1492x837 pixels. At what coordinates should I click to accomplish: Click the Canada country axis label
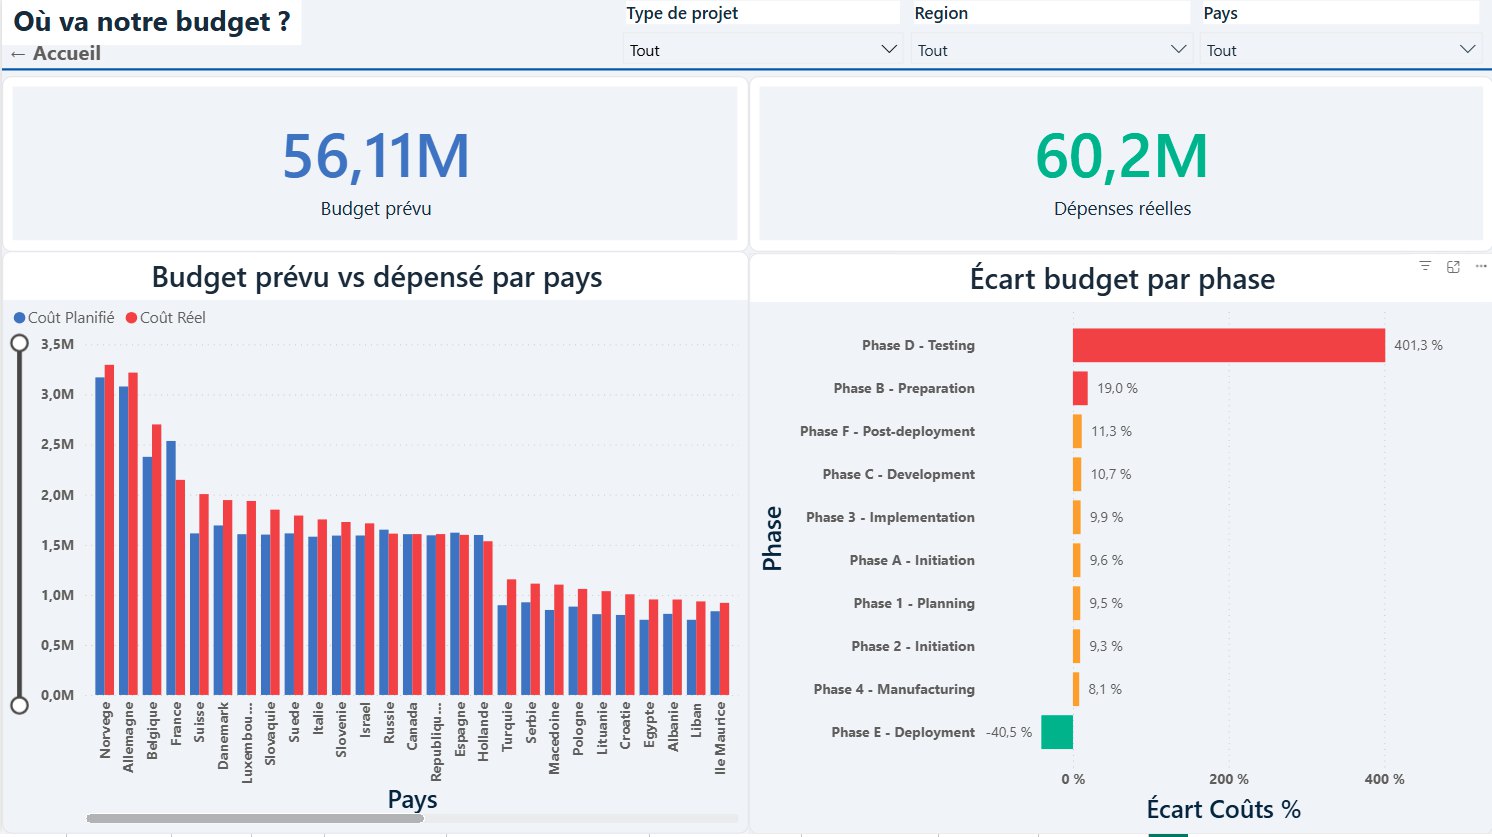pyautogui.click(x=412, y=726)
